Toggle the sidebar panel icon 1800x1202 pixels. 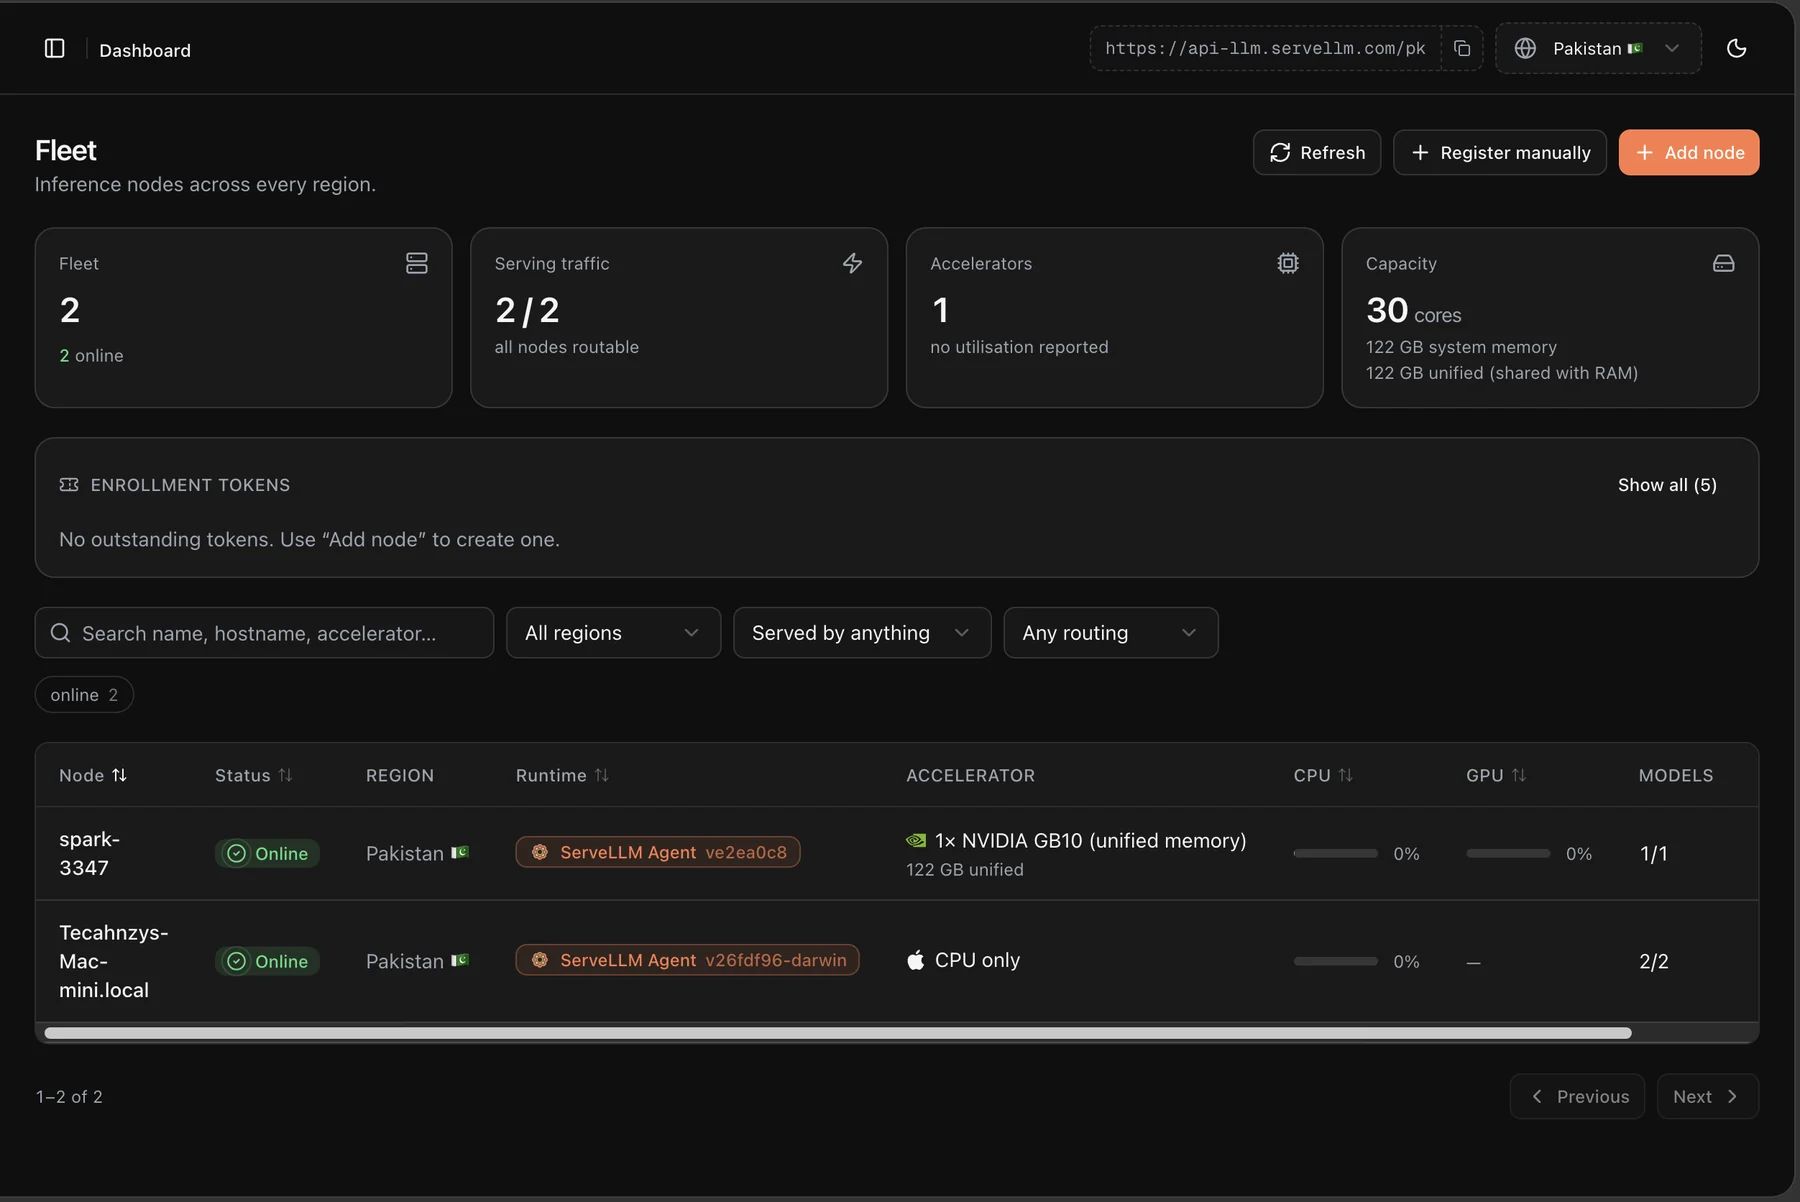pos(55,48)
